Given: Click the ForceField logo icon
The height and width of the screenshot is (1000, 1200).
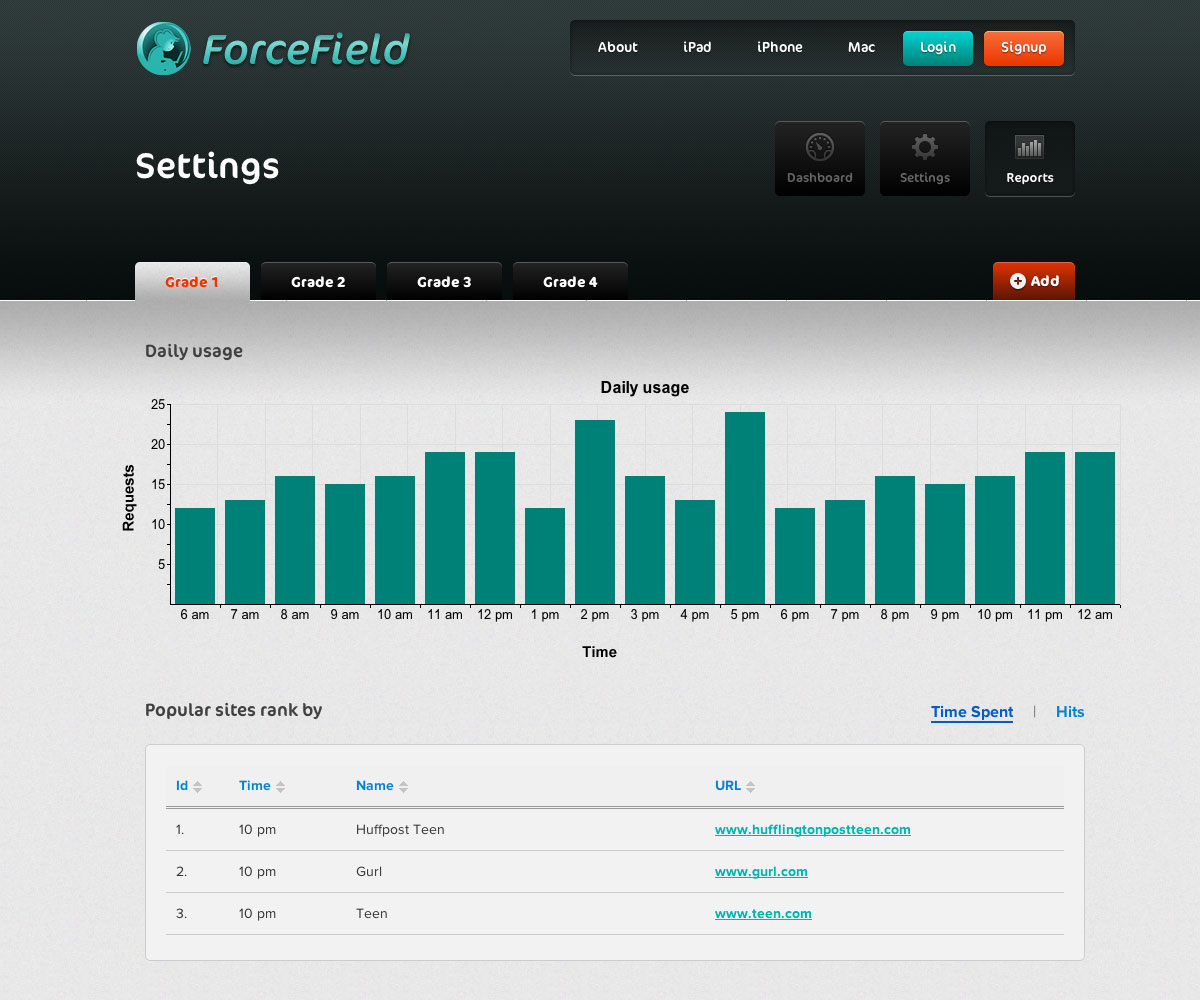Looking at the screenshot, I should [163, 48].
